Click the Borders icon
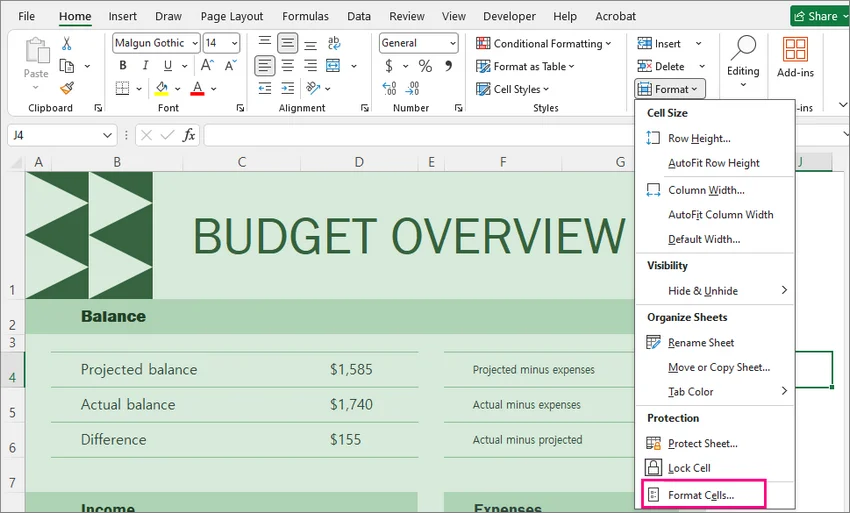Image resolution: width=850 pixels, height=513 pixels. point(123,88)
